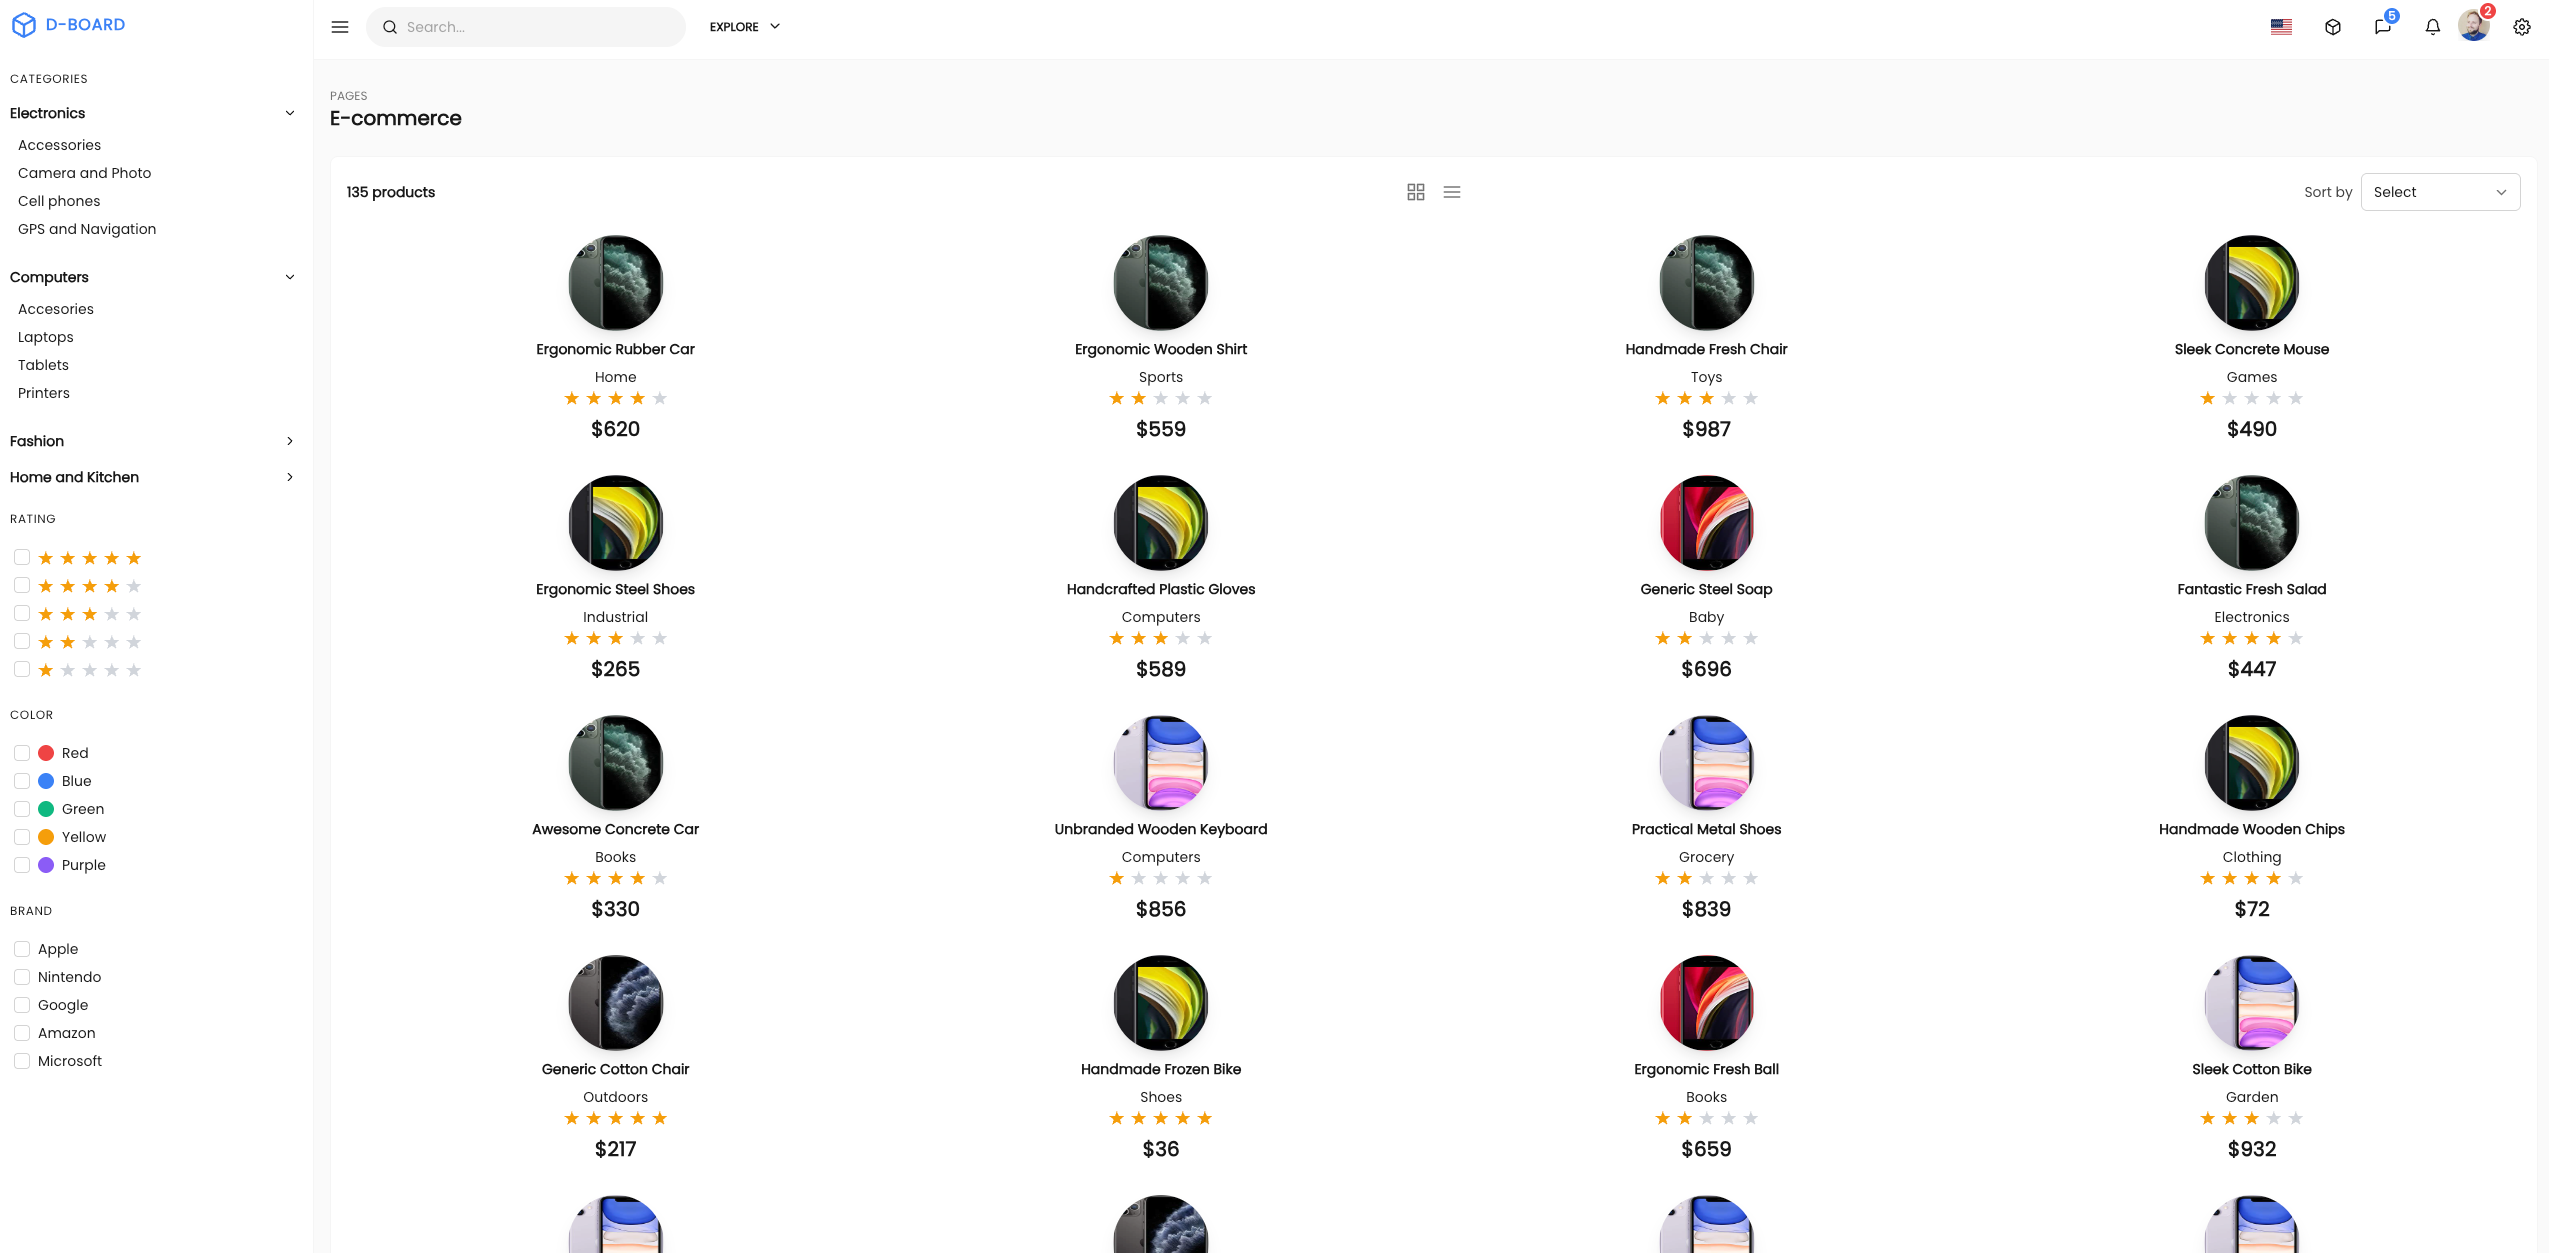Tick the Amazon brand checkbox

tap(22, 1033)
